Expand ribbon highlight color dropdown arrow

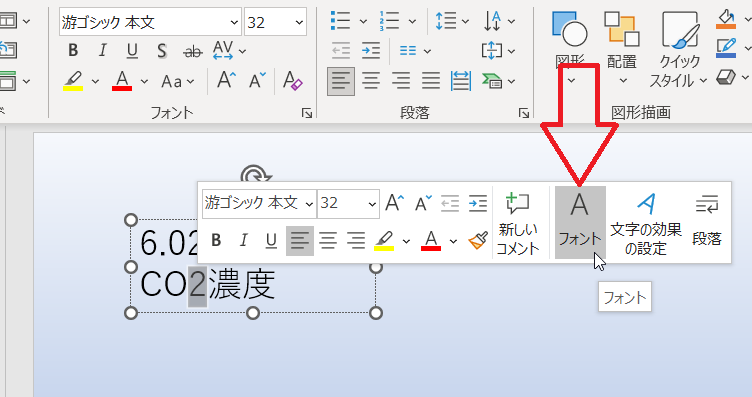[x=95, y=82]
